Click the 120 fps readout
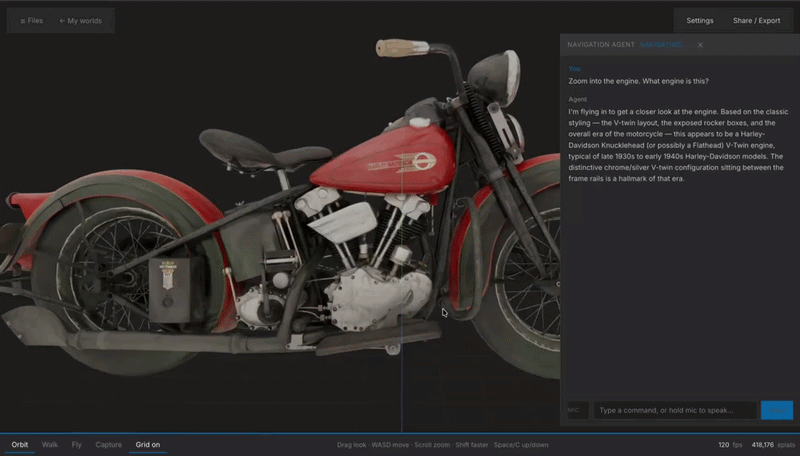 point(730,445)
